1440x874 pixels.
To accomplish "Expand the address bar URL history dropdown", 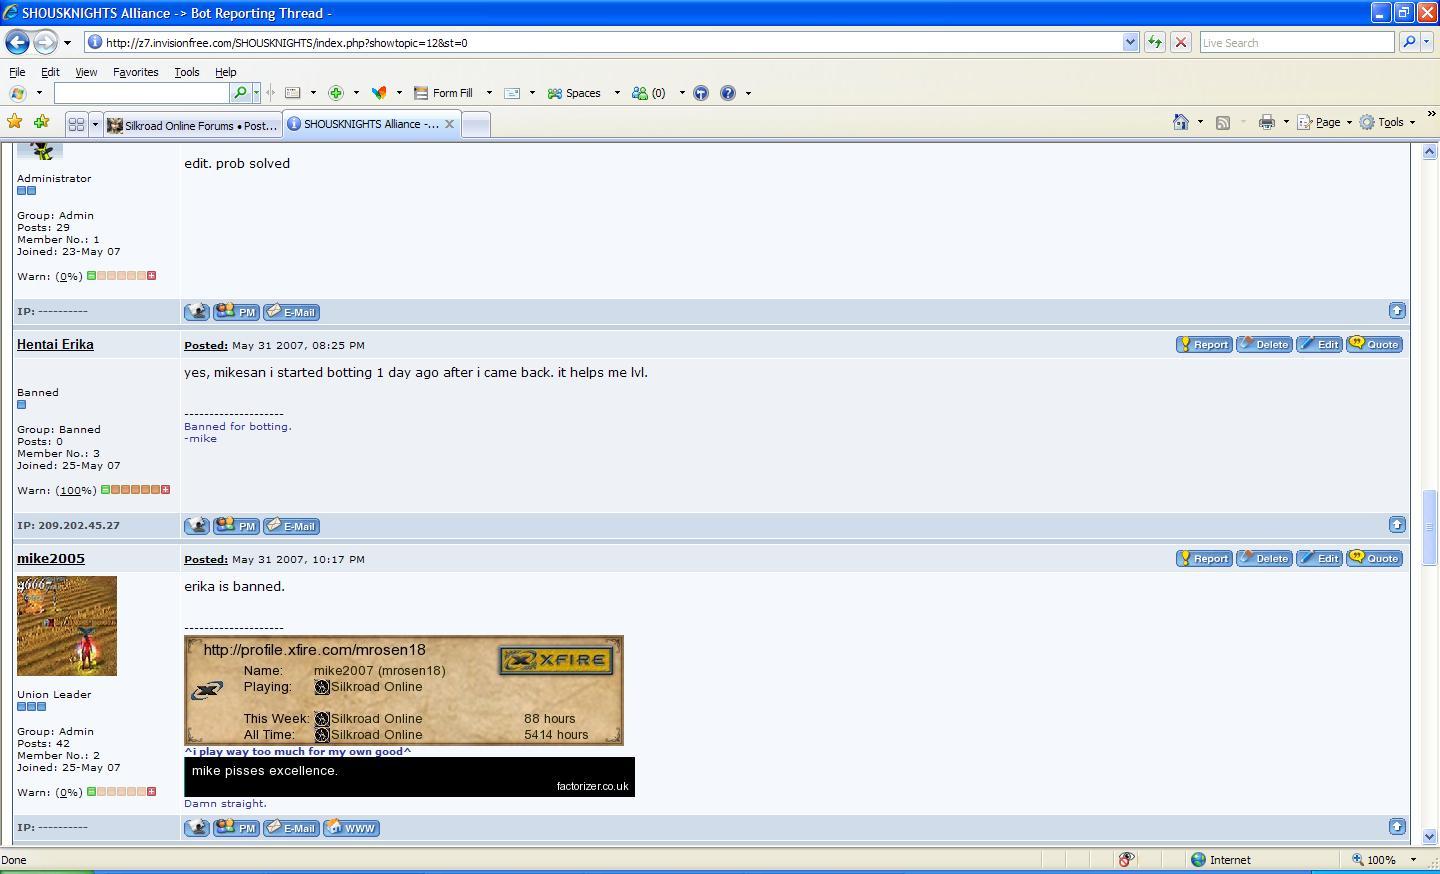I will tap(1130, 42).
